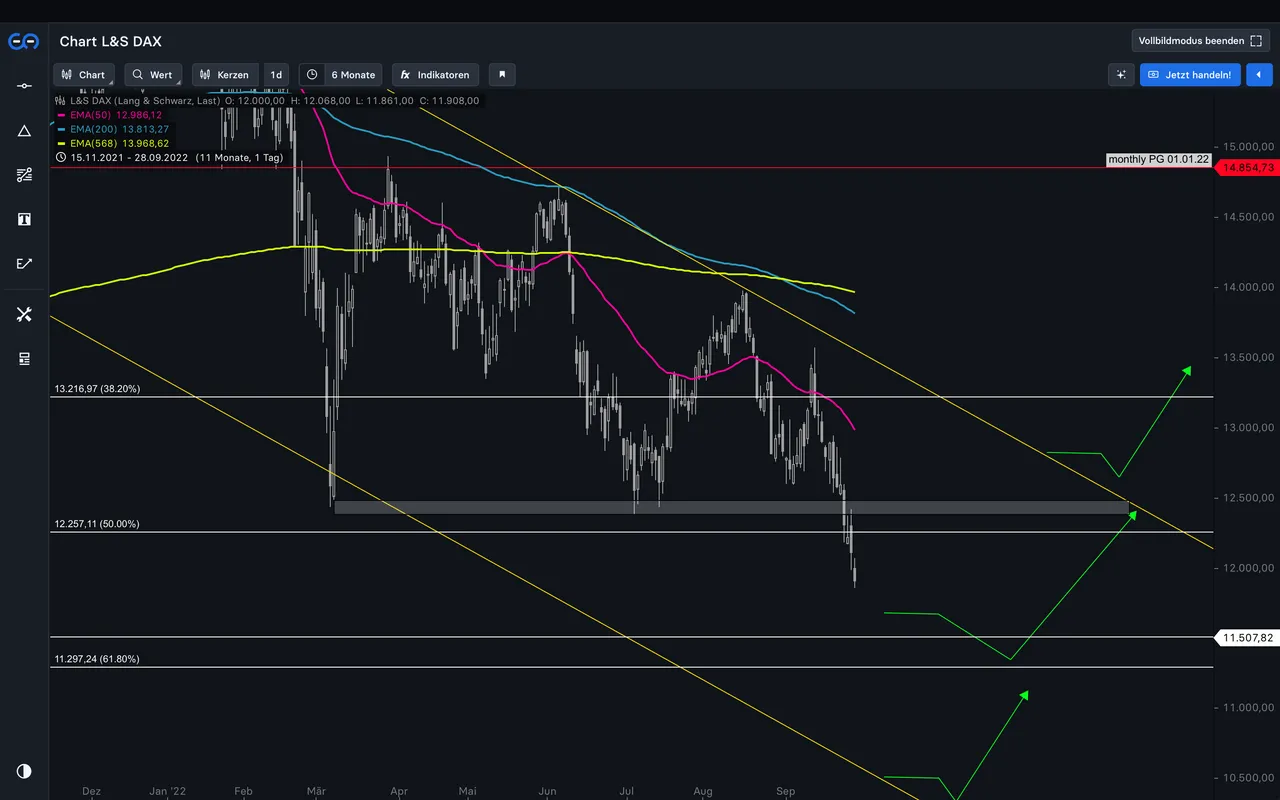Select the text annotation tool
This screenshot has height=800, width=1280.
24,219
